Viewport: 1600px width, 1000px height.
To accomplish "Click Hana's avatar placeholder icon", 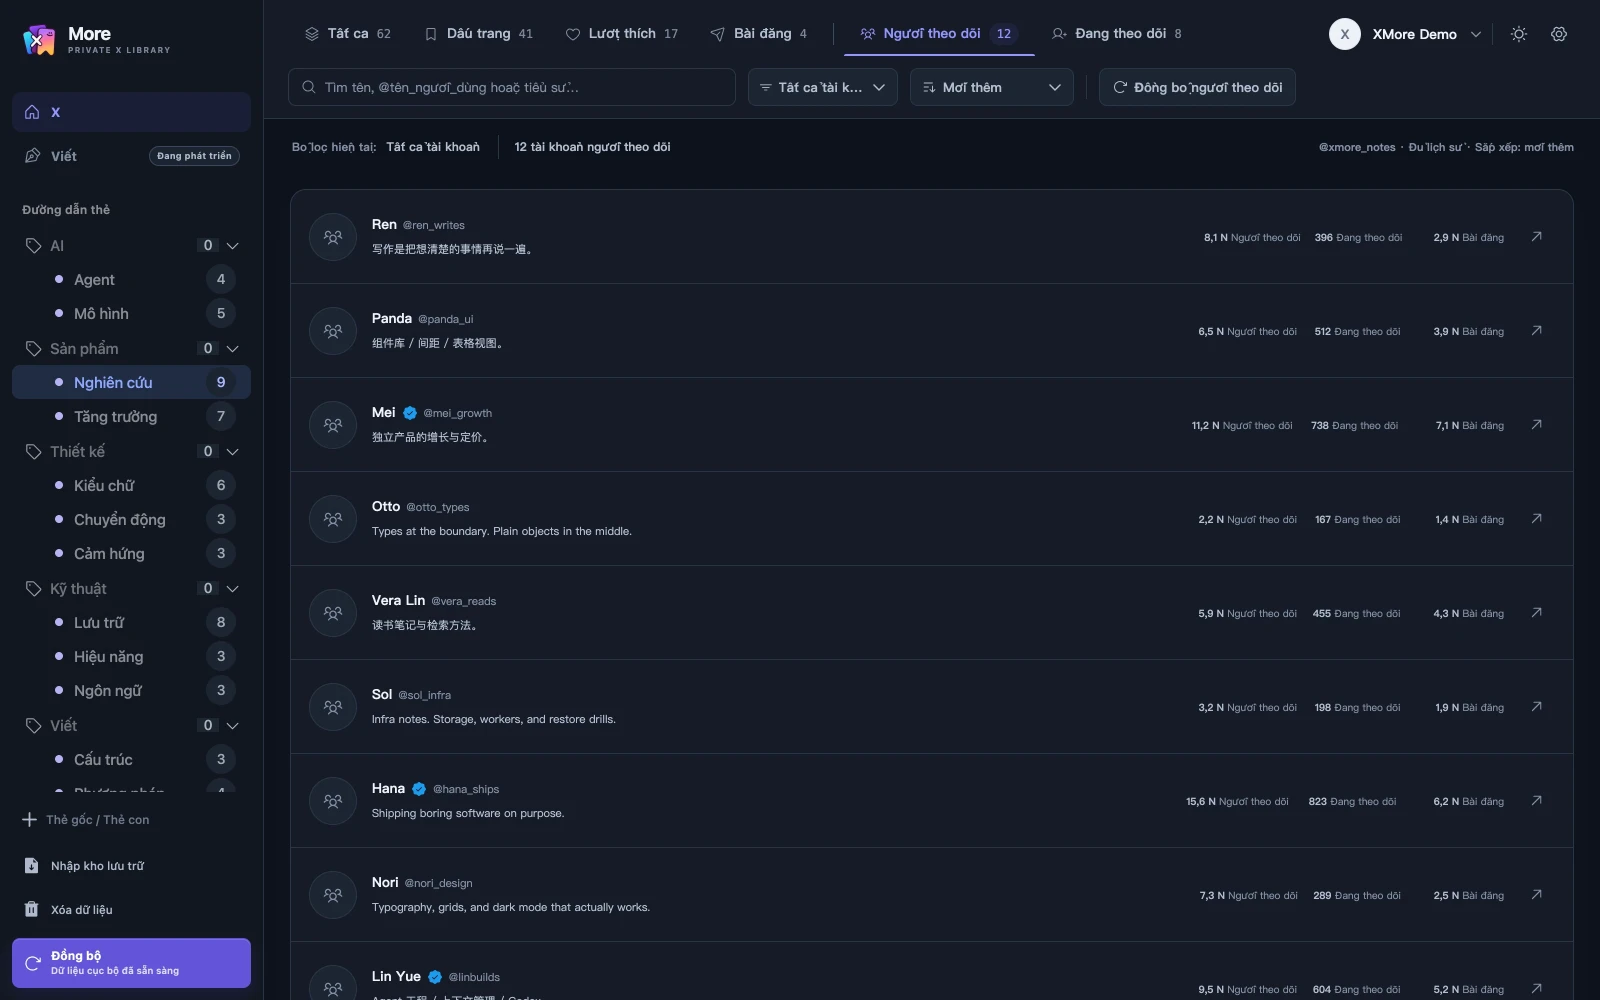I will pos(333,801).
